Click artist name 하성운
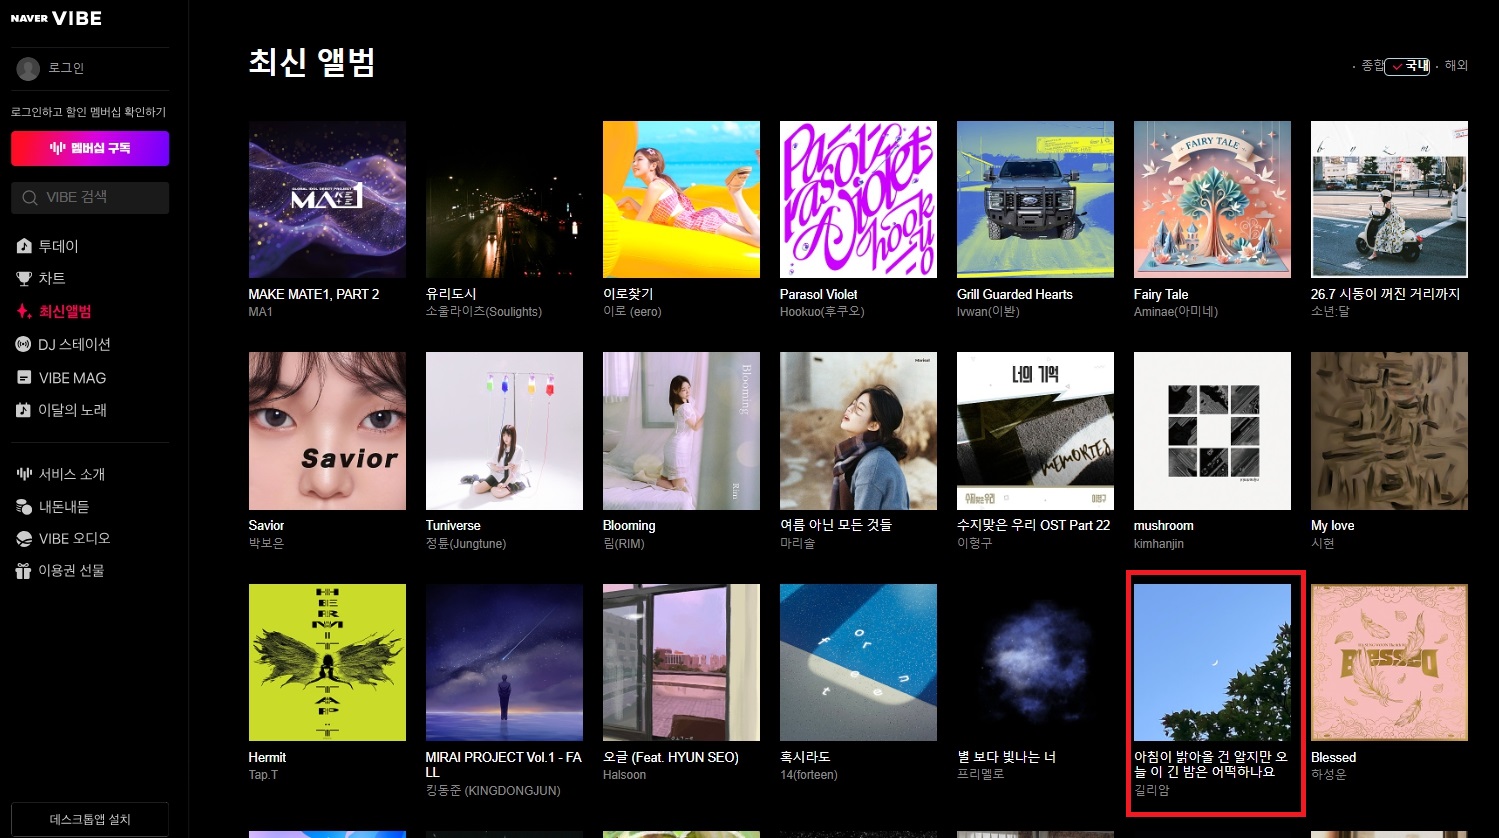 pyautogui.click(x=1329, y=775)
